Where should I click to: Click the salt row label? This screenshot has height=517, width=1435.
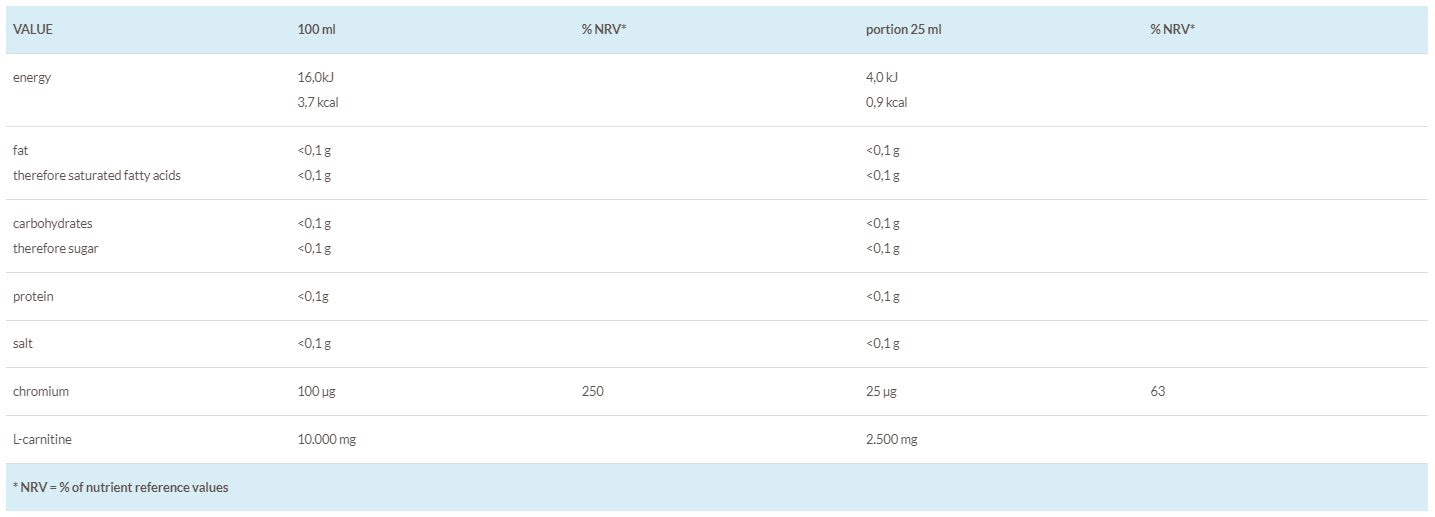(x=24, y=343)
